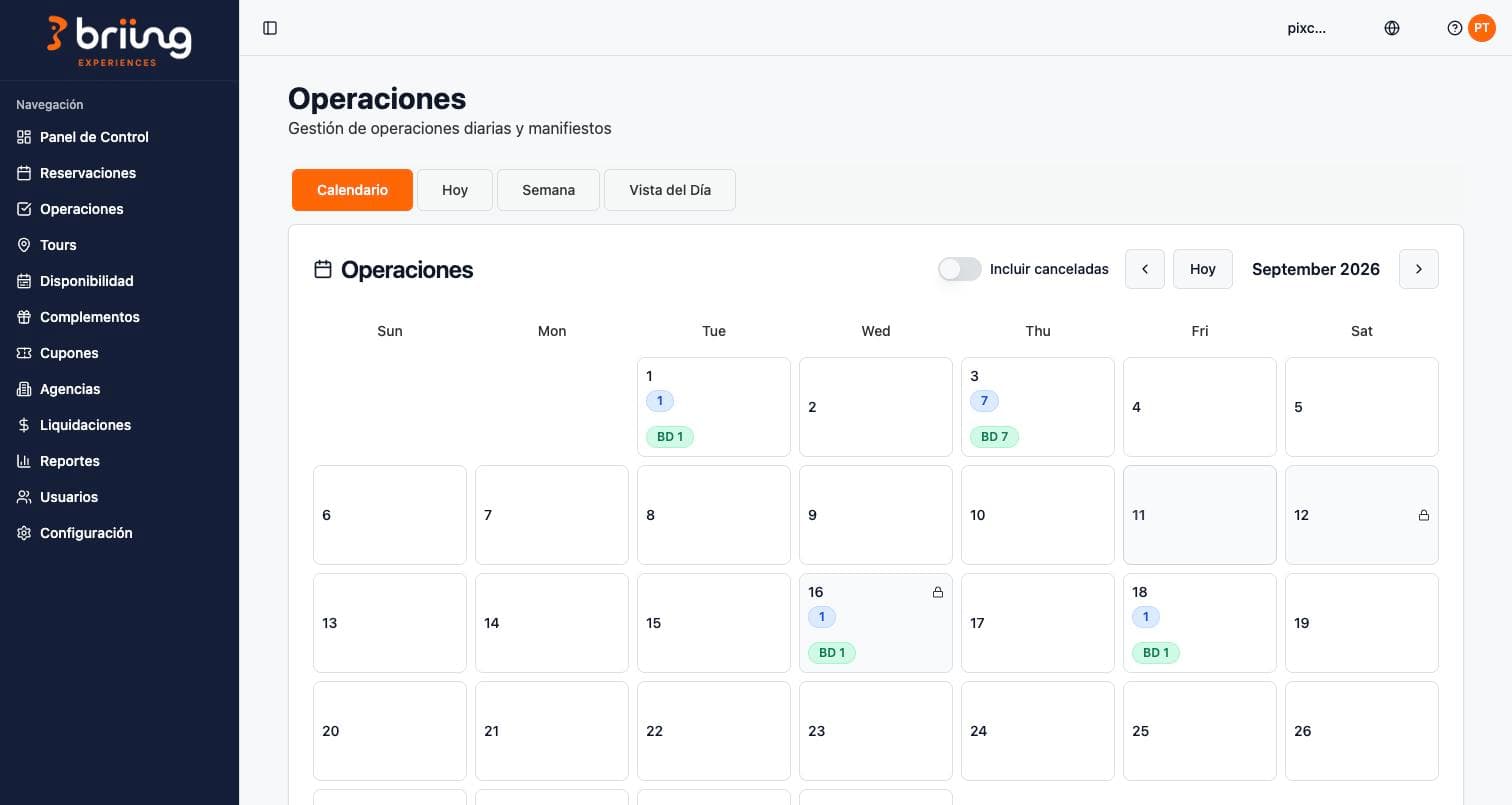Image resolution: width=1512 pixels, height=805 pixels.
Task: Click the blue 1 badge on day 18
Action: [1146, 617]
